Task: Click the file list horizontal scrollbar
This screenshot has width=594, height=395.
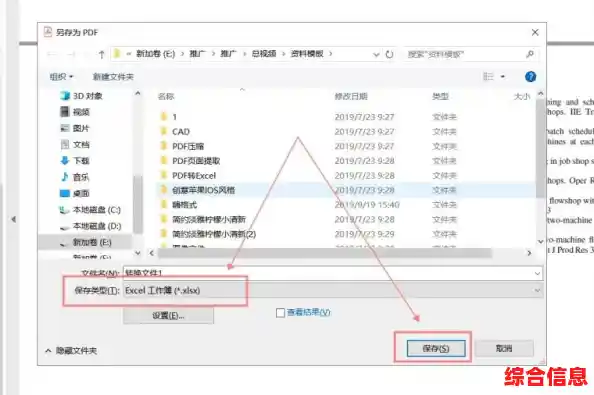Action: pyautogui.click(x=325, y=253)
